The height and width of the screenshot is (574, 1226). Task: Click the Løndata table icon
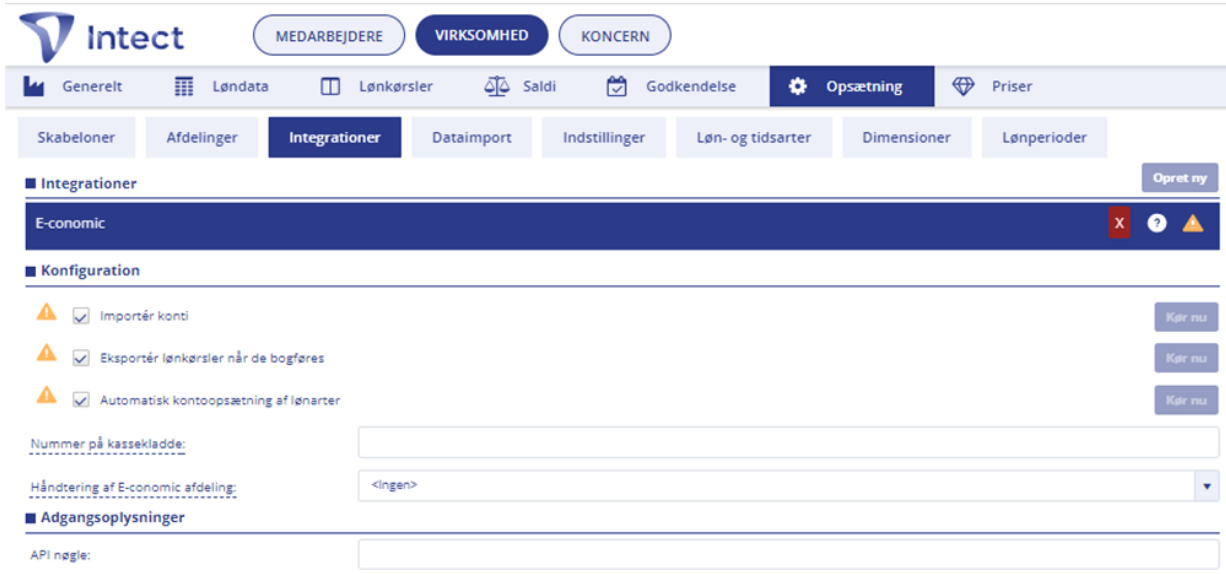(184, 86)
